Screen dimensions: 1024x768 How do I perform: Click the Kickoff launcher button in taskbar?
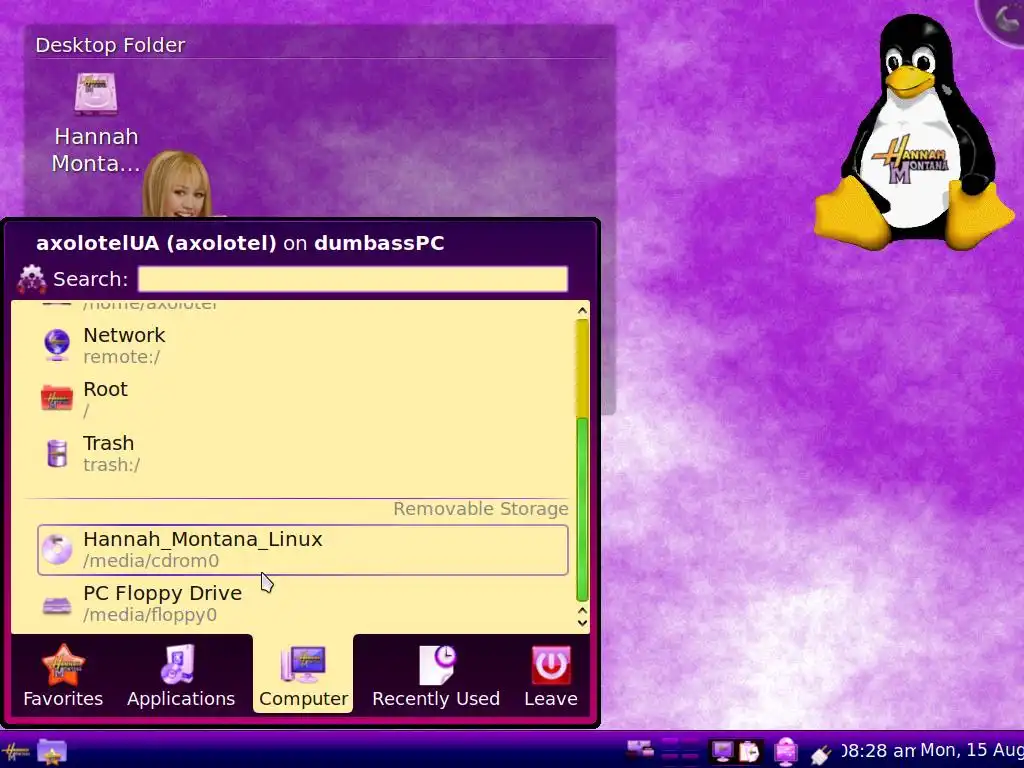(x=15, y=752)
